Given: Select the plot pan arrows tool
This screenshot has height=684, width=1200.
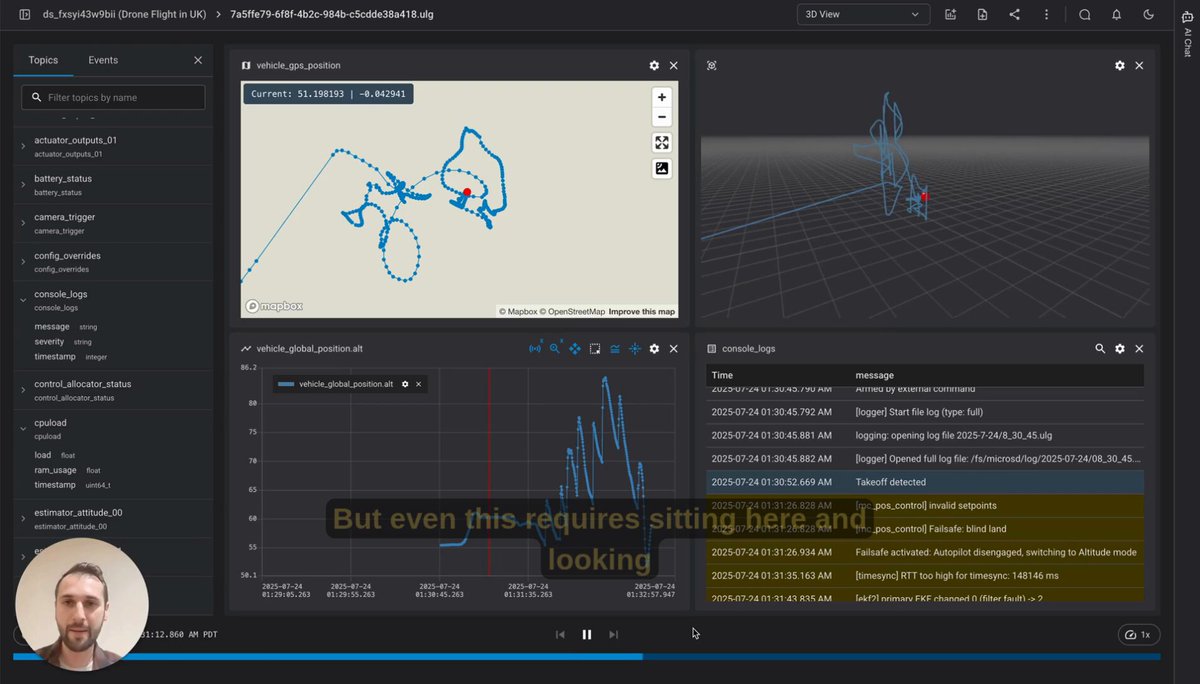Looking at the screenshot, I should (575, 348).
